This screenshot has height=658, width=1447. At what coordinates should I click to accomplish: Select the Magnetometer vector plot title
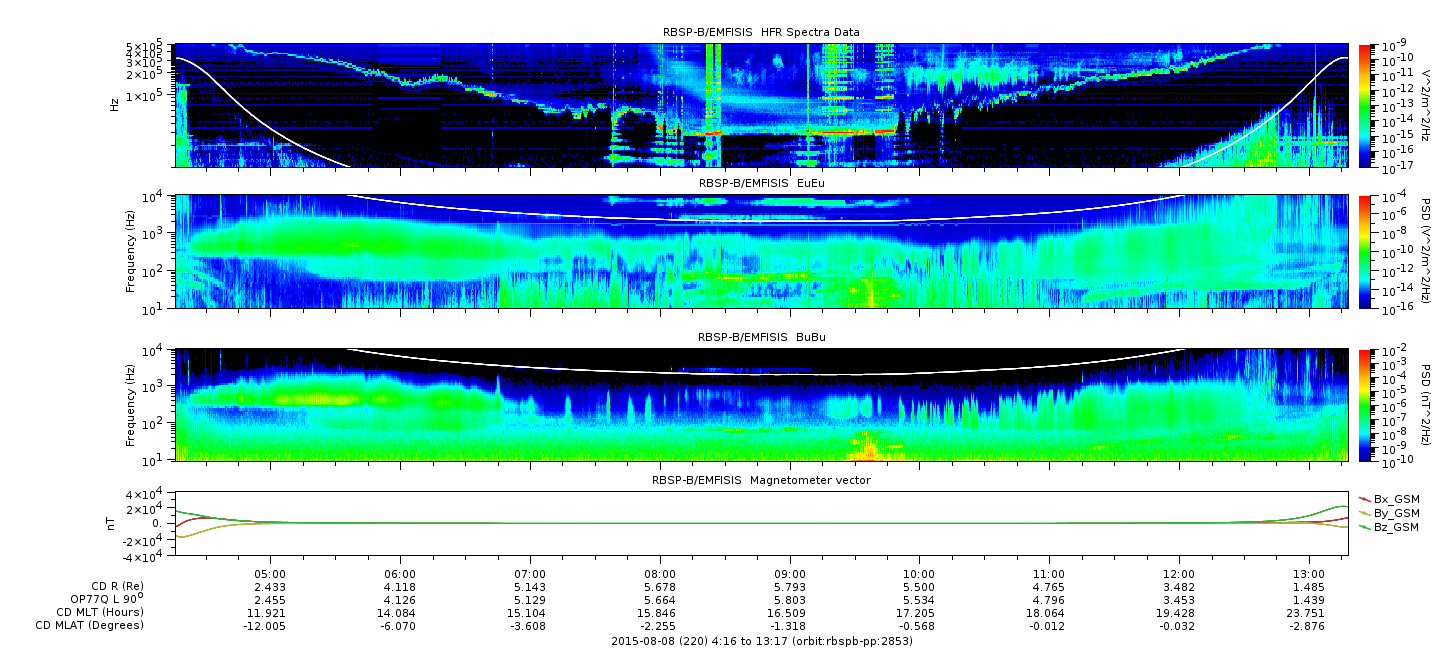click(x=761, y=481)
